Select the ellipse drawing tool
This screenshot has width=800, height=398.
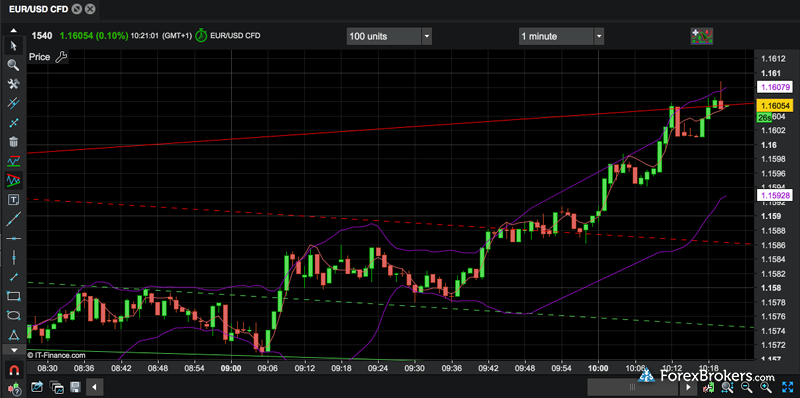click(13, 315)
